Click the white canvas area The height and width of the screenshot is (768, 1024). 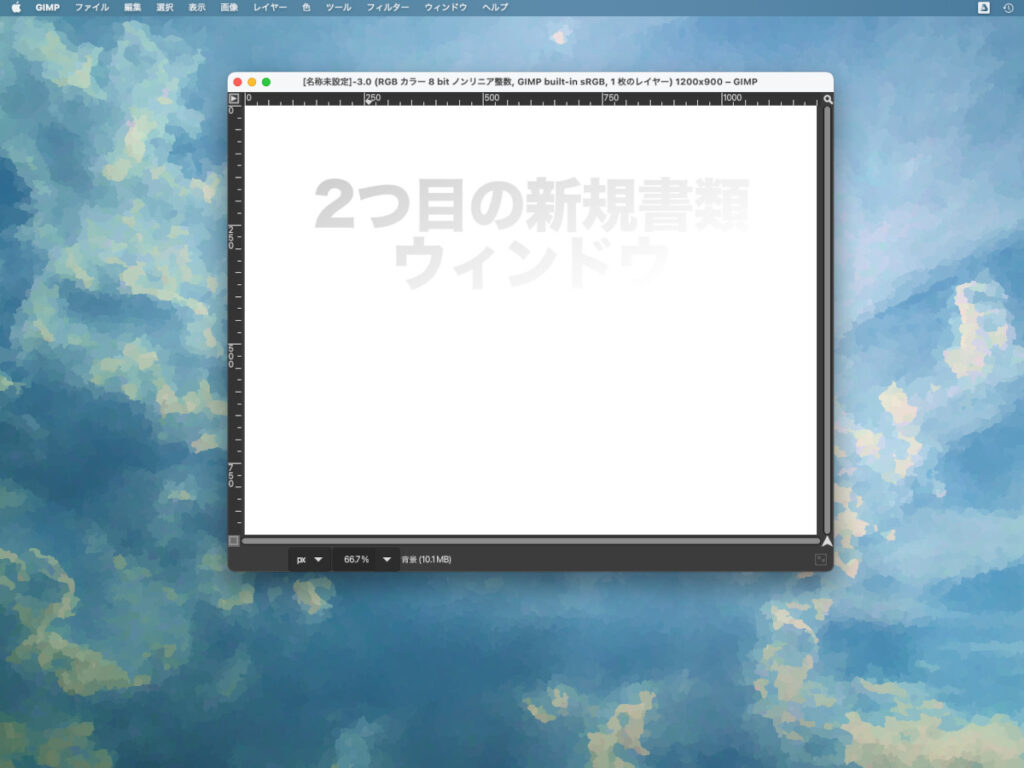click(x=530, y=320)
